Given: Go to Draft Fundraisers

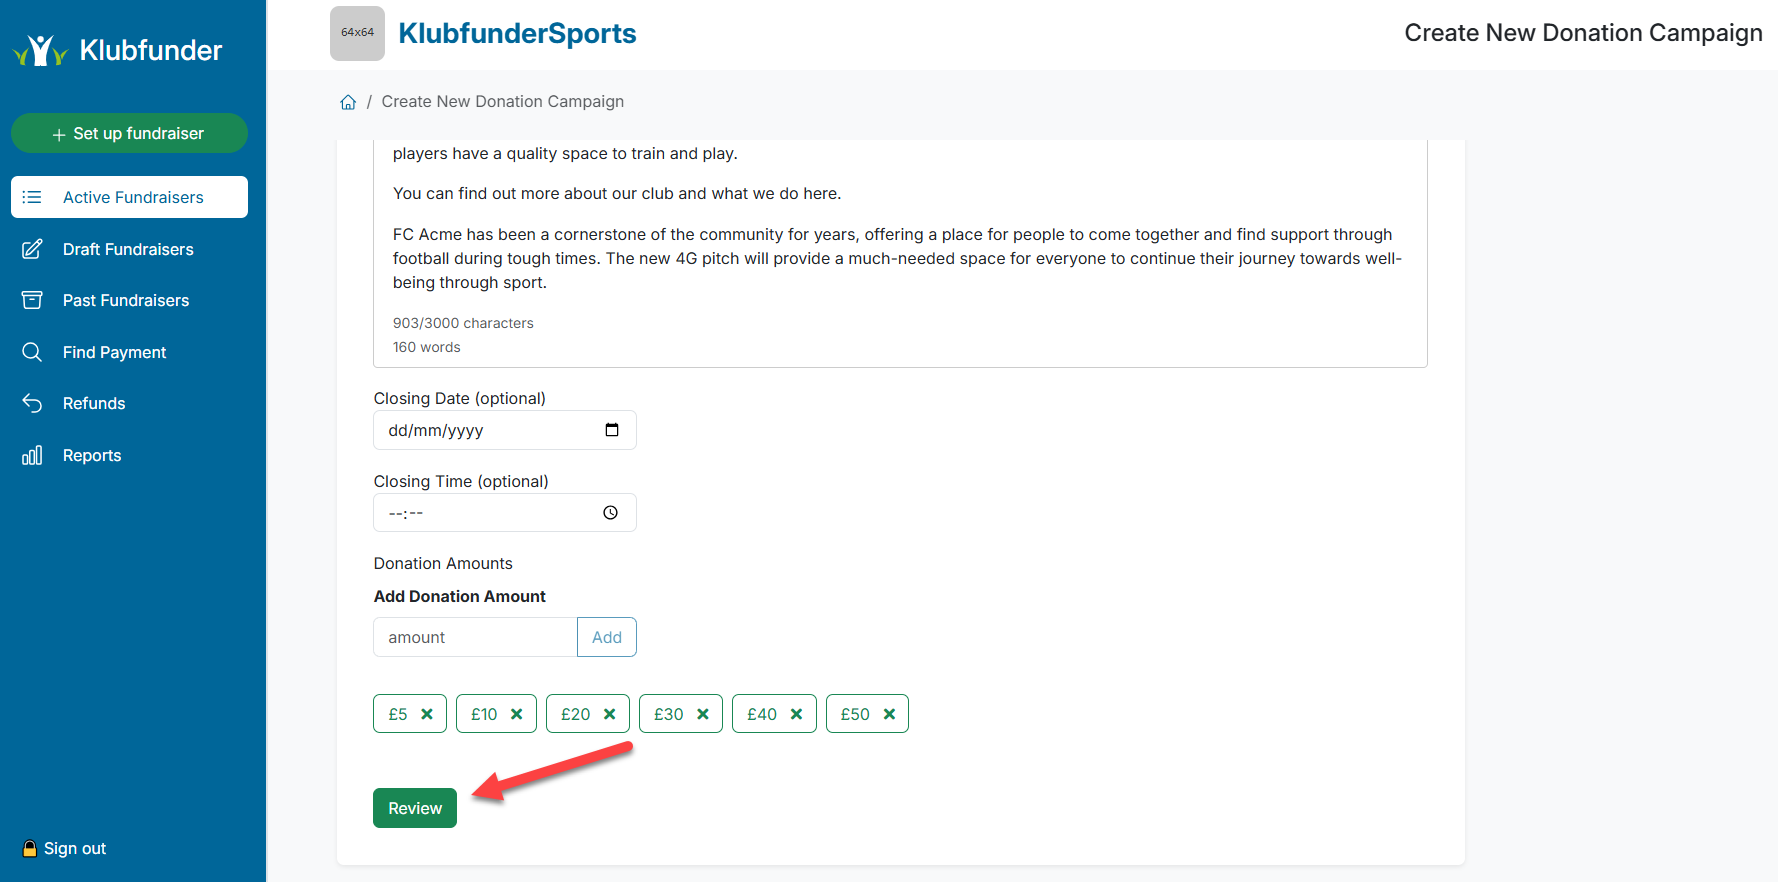Looking at the screenshot, I should [128, 249].
